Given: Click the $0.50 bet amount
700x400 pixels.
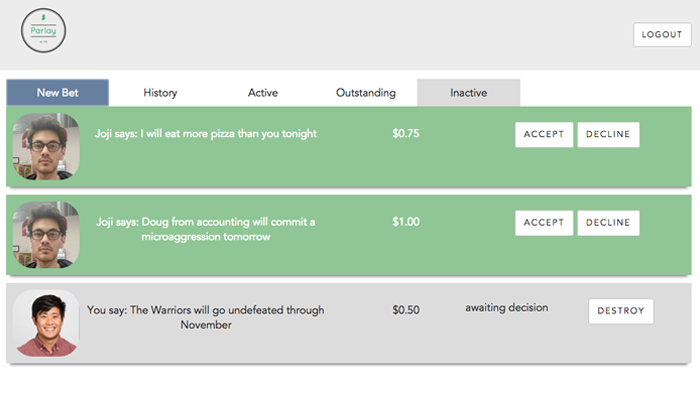Looking at the screenshot, I should click(x=406, y=310).
